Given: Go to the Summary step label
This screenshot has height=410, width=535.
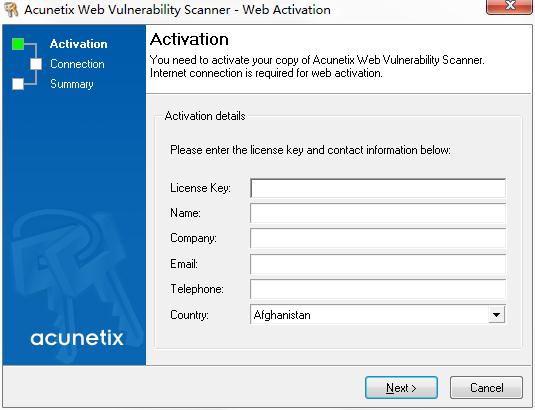Looking at the screenshot, I should click(x=72, y=84).
